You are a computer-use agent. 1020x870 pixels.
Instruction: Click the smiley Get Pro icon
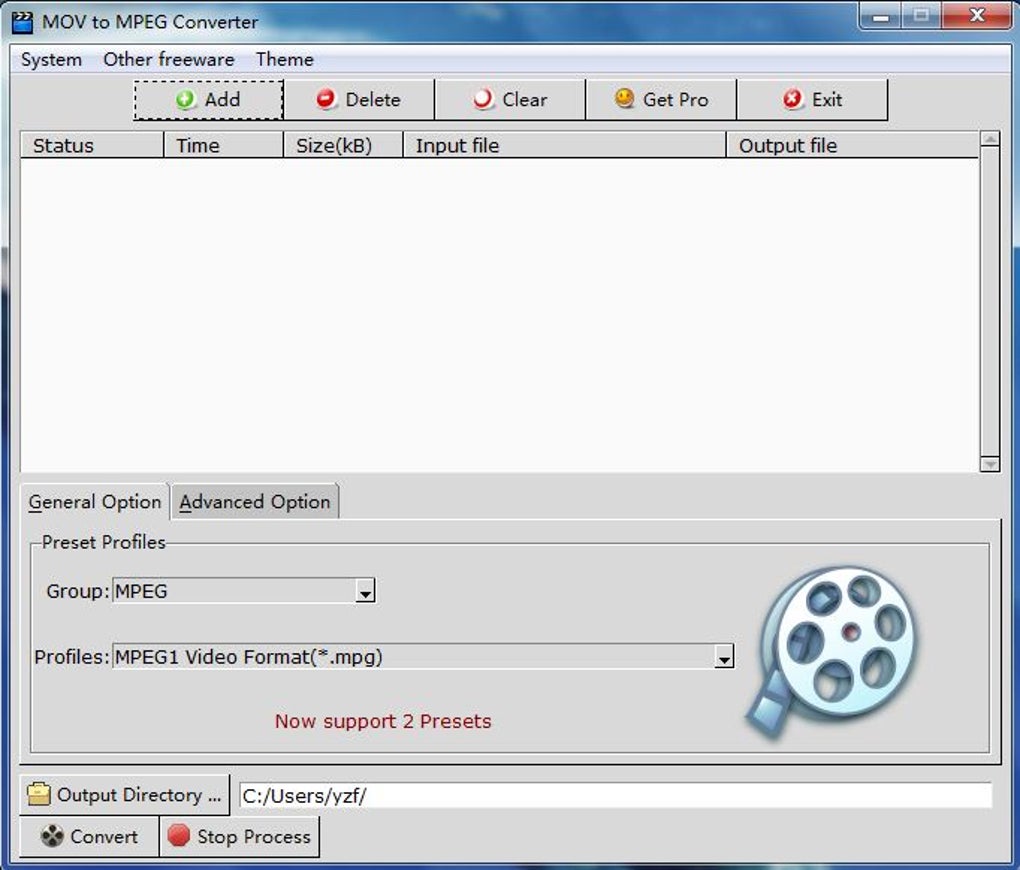click(x=624, y=99)
